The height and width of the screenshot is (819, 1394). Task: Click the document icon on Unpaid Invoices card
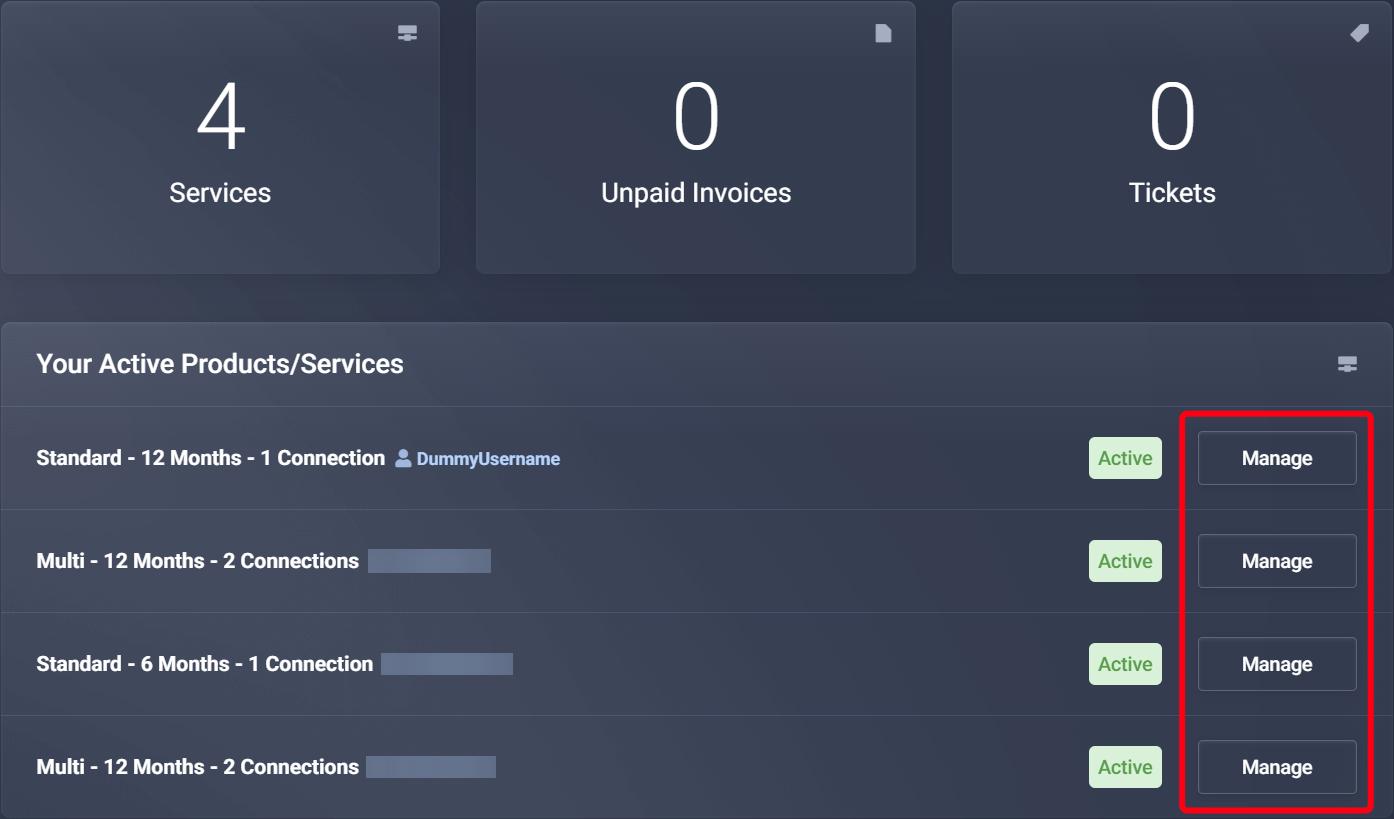click(883, 32)
